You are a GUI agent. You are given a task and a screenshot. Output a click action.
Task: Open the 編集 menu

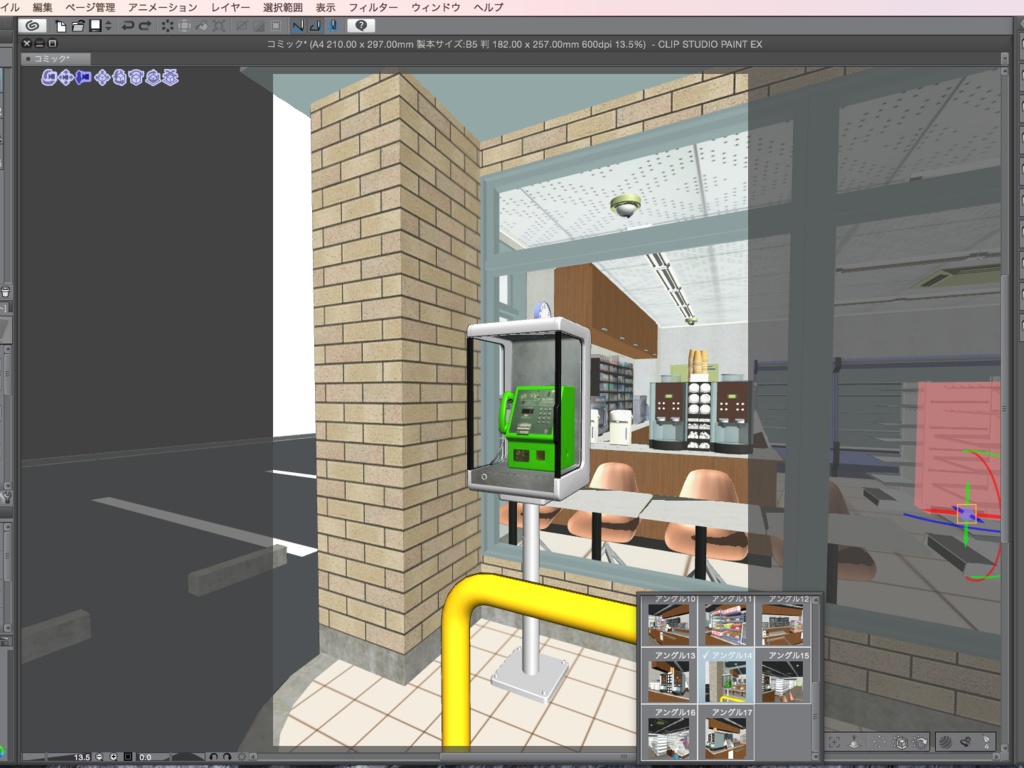[x=42, y=7]
